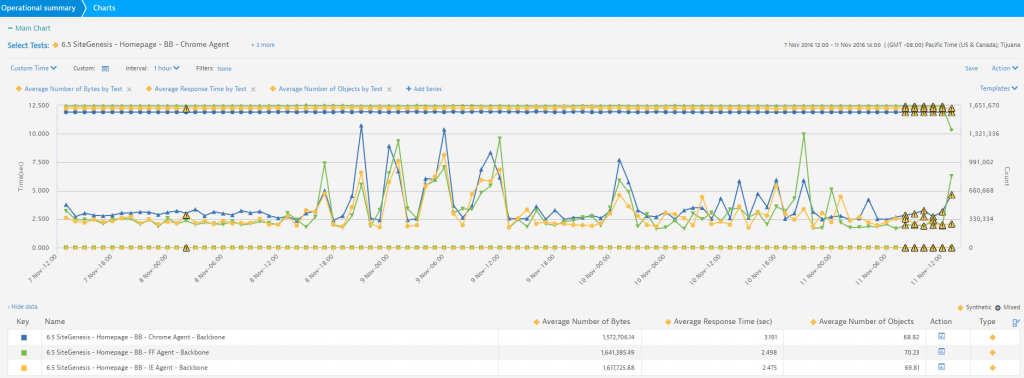Click the last warning marker on top series
This screenshot has height=378, width=1024.
point(952,109)
